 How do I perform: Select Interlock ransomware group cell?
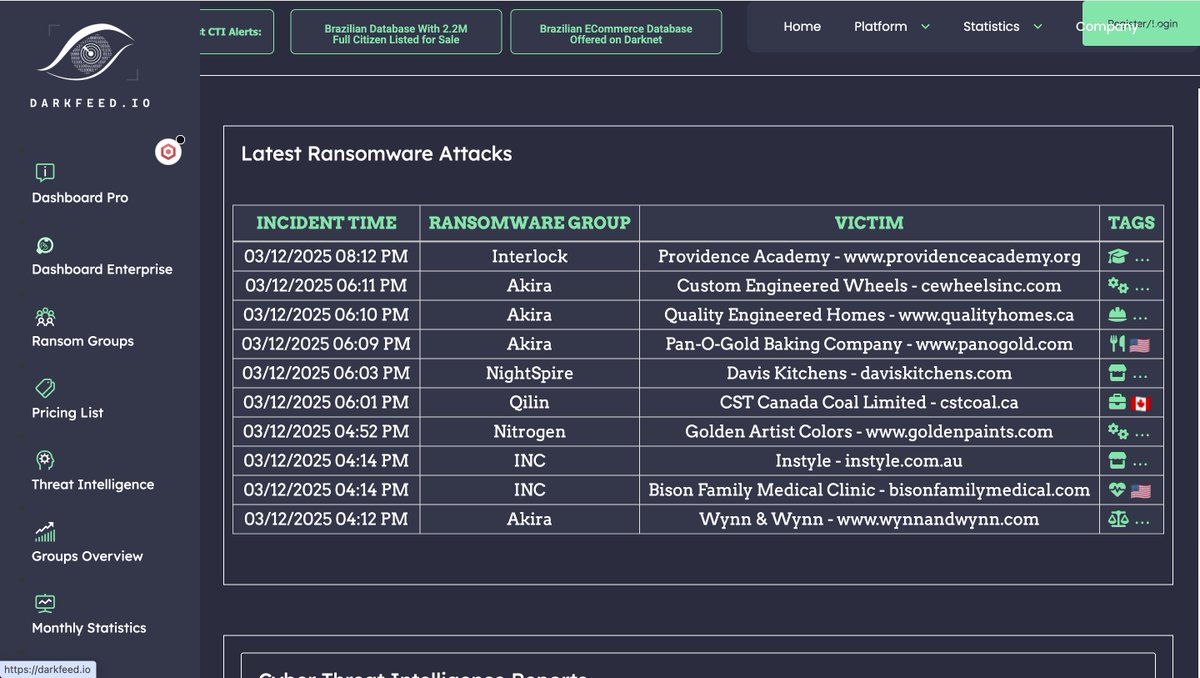coord(530,257)
